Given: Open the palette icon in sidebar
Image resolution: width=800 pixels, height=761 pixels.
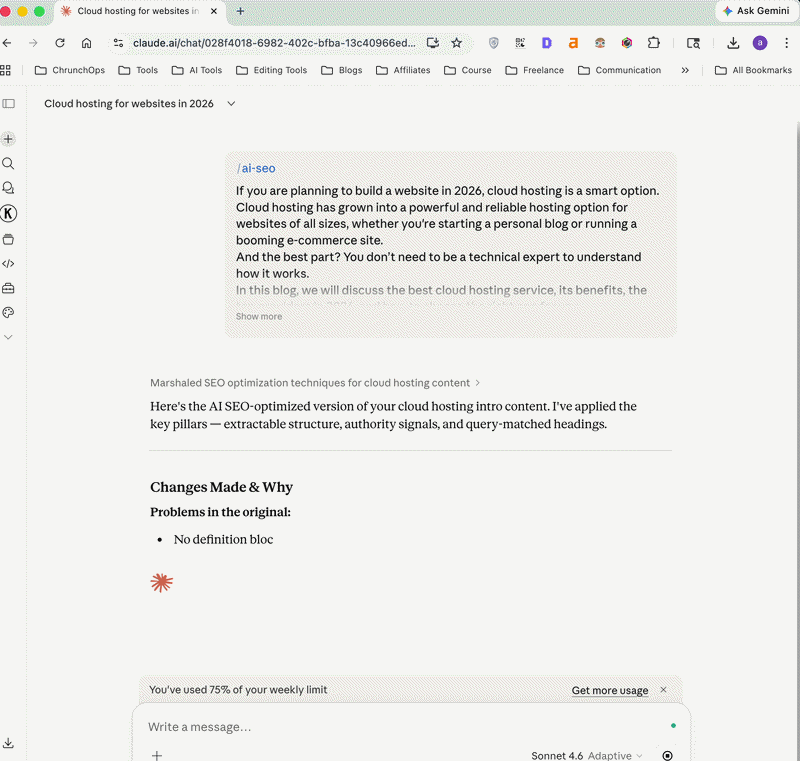Looking at the screenshot, I should coord(8,313).
